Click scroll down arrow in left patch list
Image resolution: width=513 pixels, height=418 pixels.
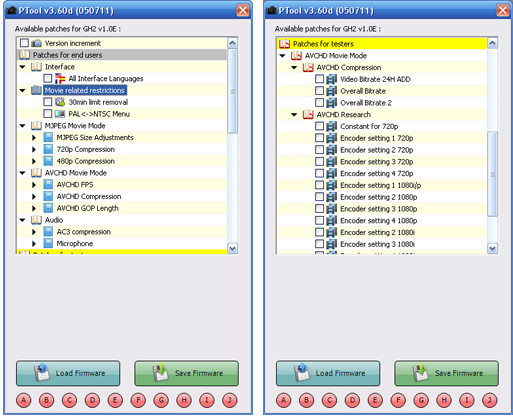click(232, 248)
